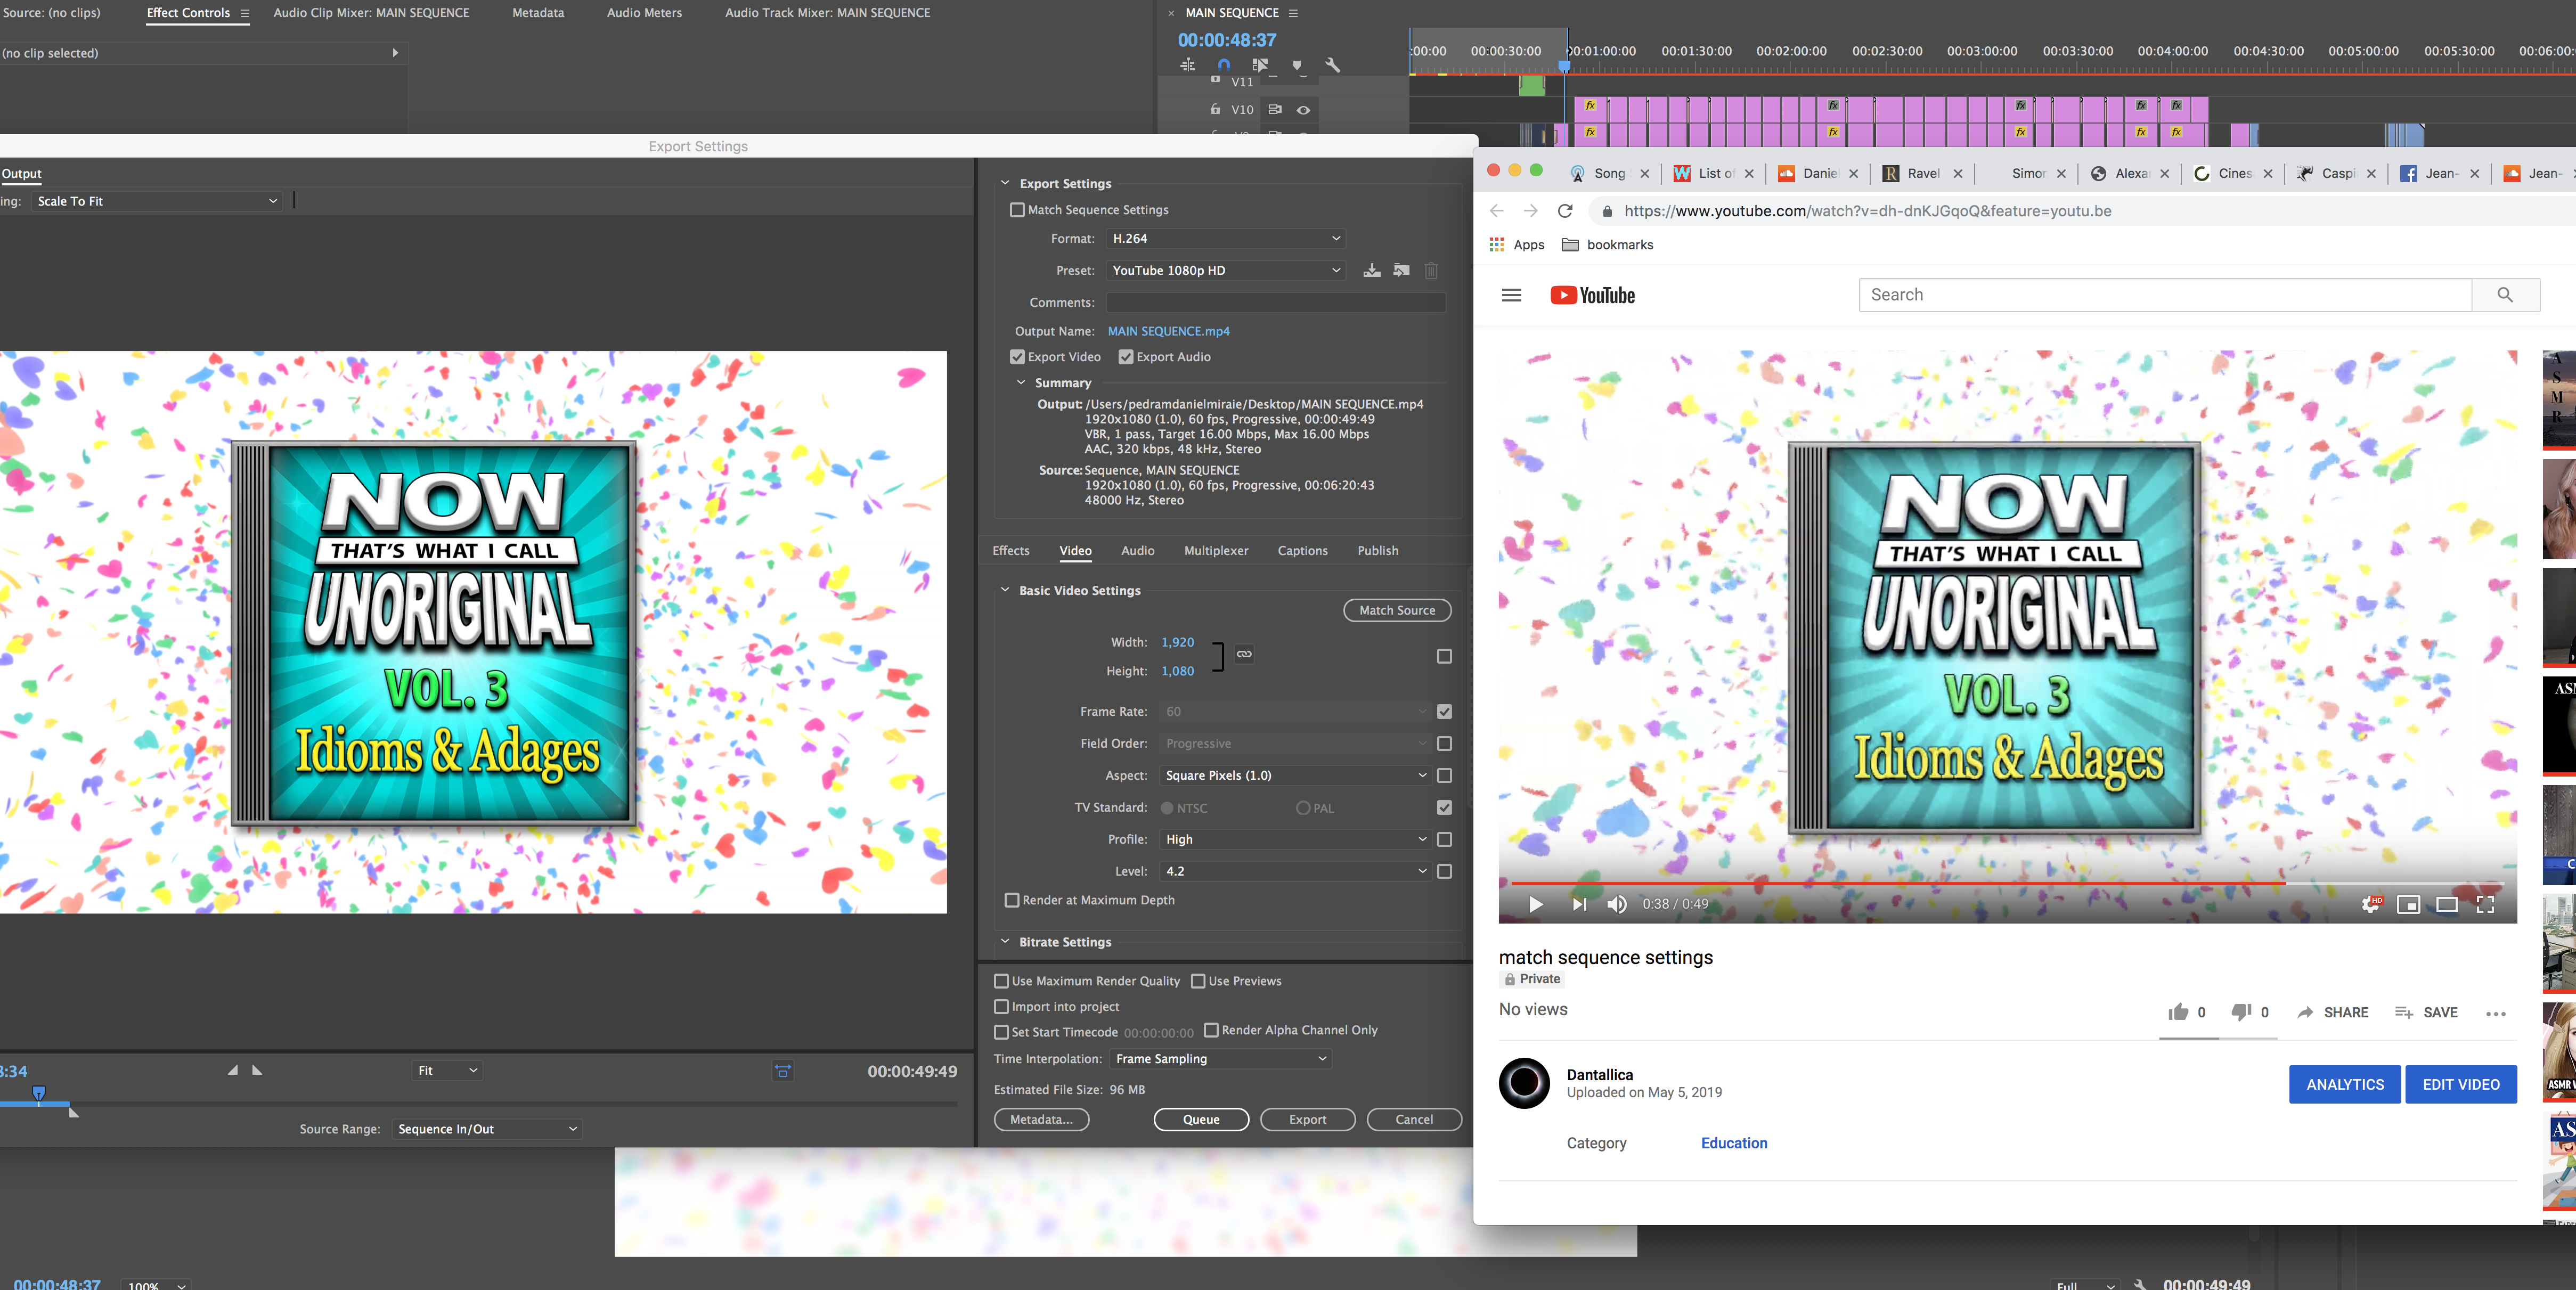Collapse Basic Video Settings section
This screenshot has height=1290, width=2576.
click(1005, 590)
